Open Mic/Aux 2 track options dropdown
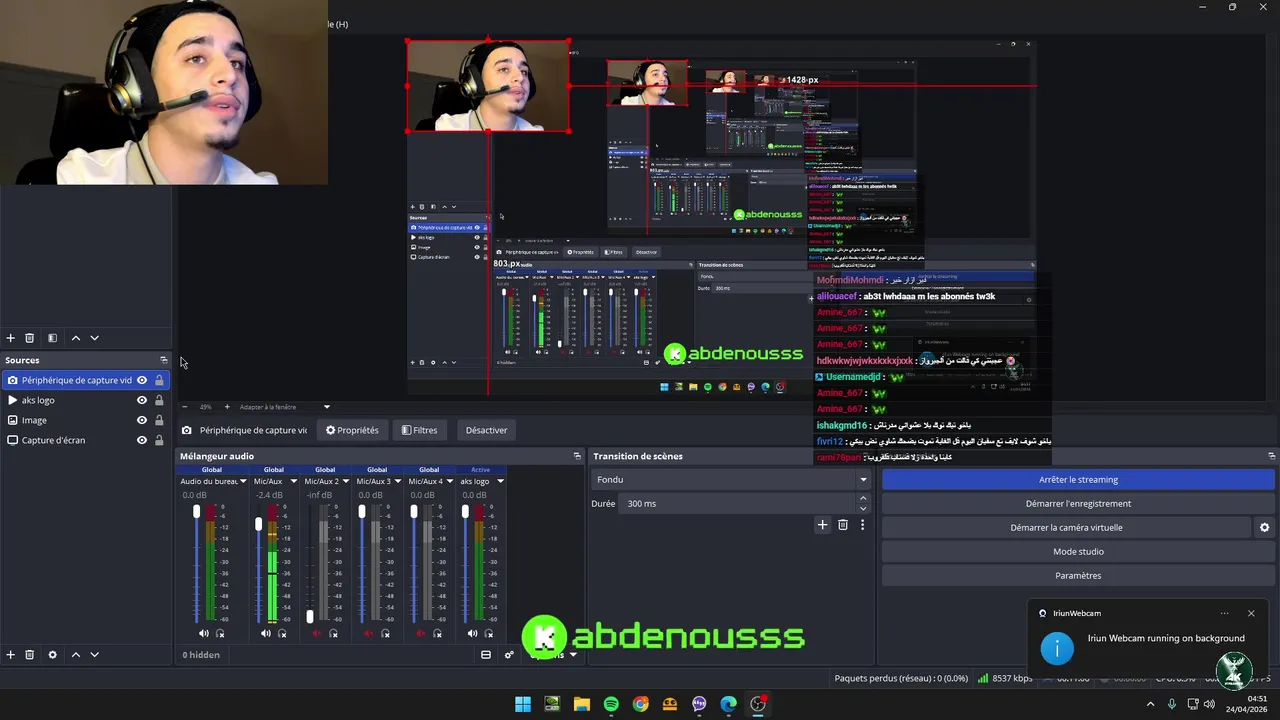The height and width of the screenshot is (720, 1280). (x=346, y=481)
